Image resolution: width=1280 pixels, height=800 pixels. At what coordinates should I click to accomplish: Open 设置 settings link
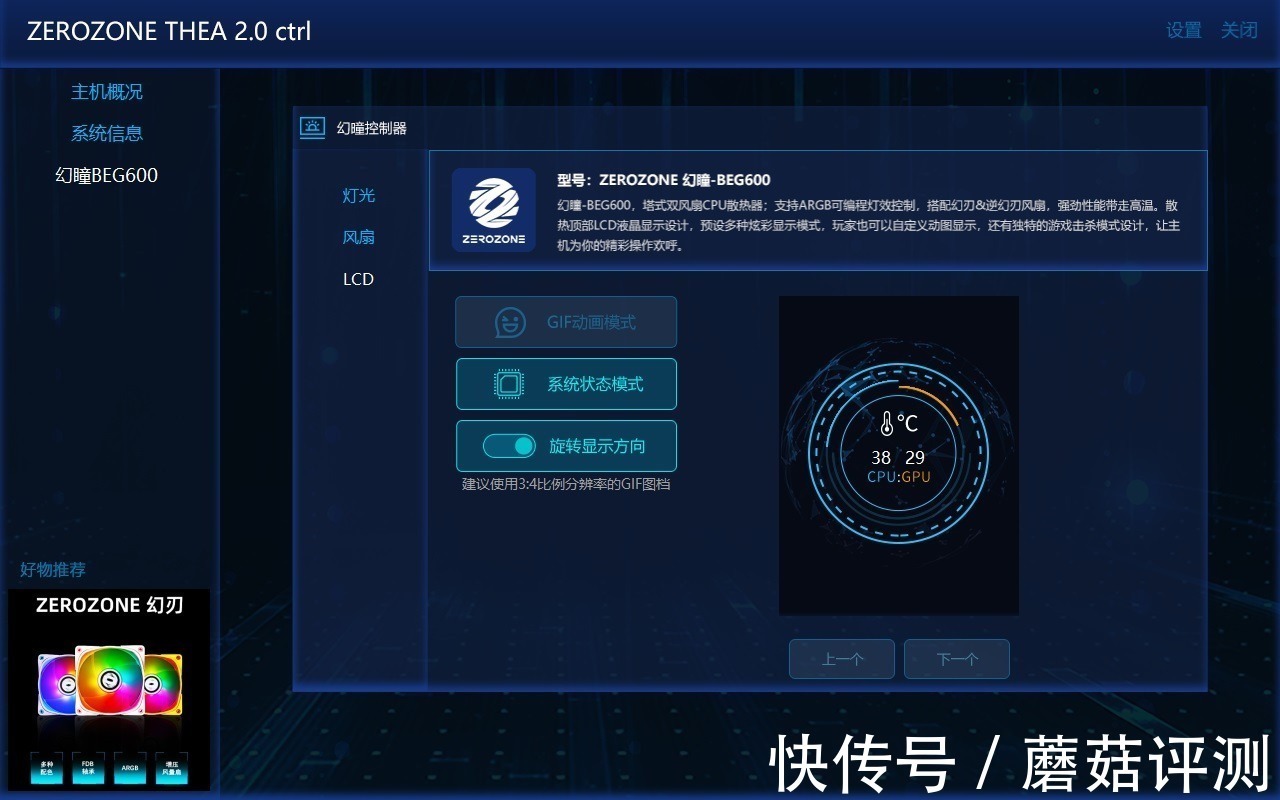point(1184,30)
